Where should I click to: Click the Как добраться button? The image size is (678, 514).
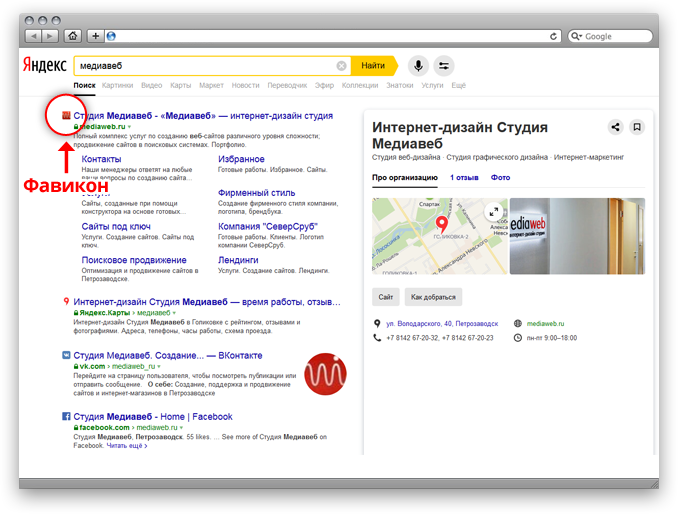433,297
